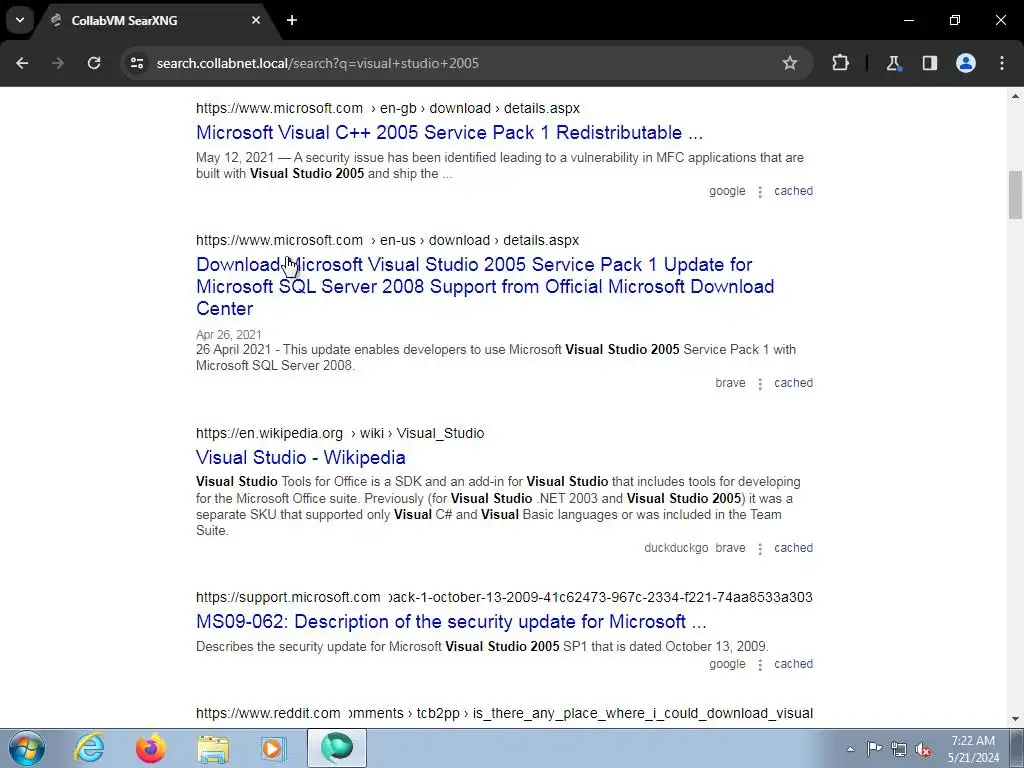Open network tray icon

pos(899,749)
